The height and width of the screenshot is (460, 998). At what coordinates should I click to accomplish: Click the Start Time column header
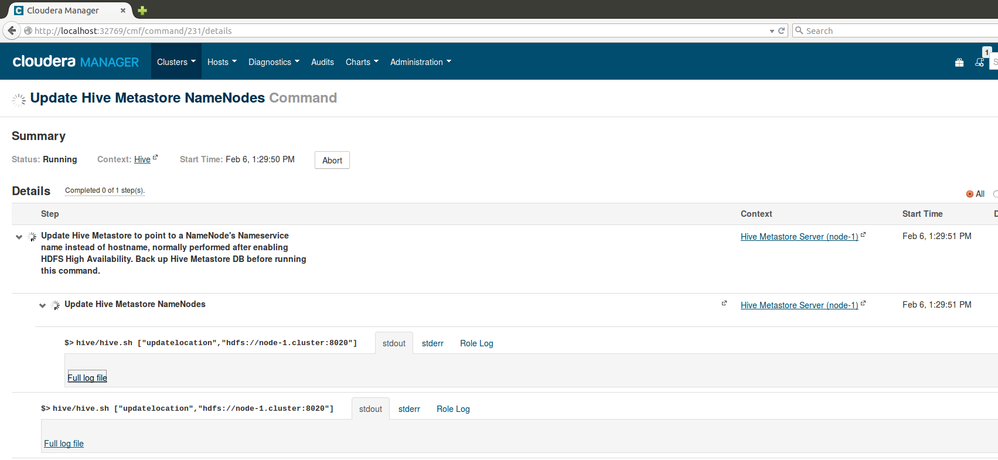(x=922, y=214)
